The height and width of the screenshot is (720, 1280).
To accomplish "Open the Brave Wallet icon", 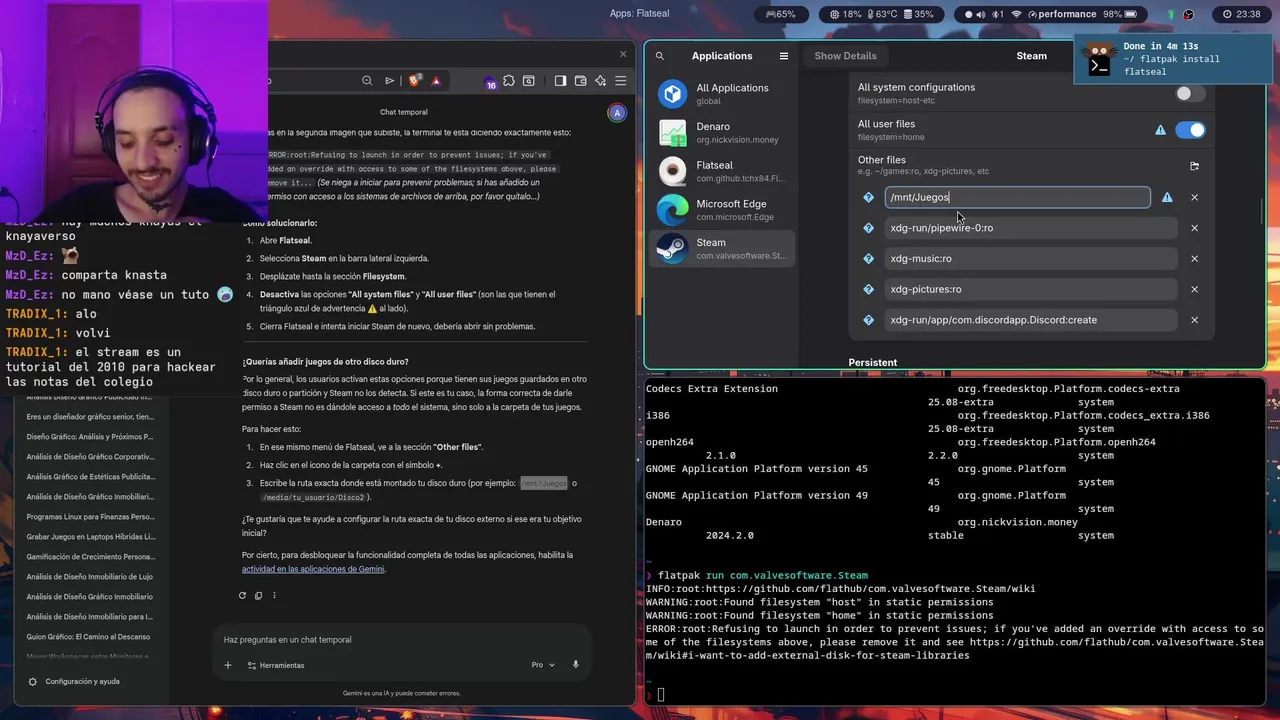I will pyautogui.click(x=580, y=81).
